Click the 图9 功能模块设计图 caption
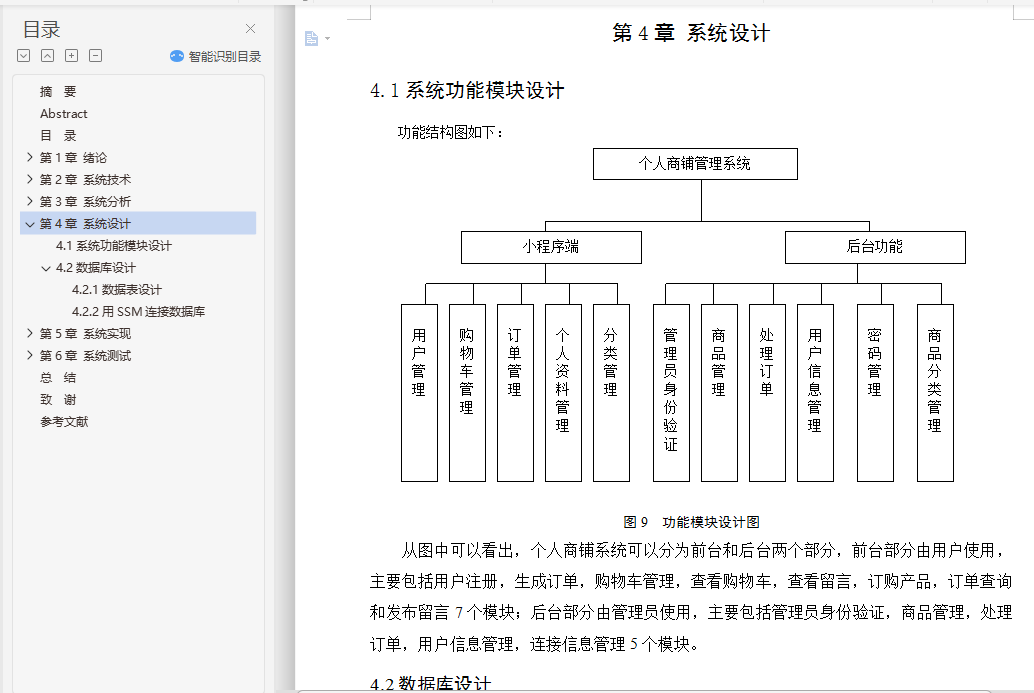Screen dimensions: 1034x693 [691, 522]
